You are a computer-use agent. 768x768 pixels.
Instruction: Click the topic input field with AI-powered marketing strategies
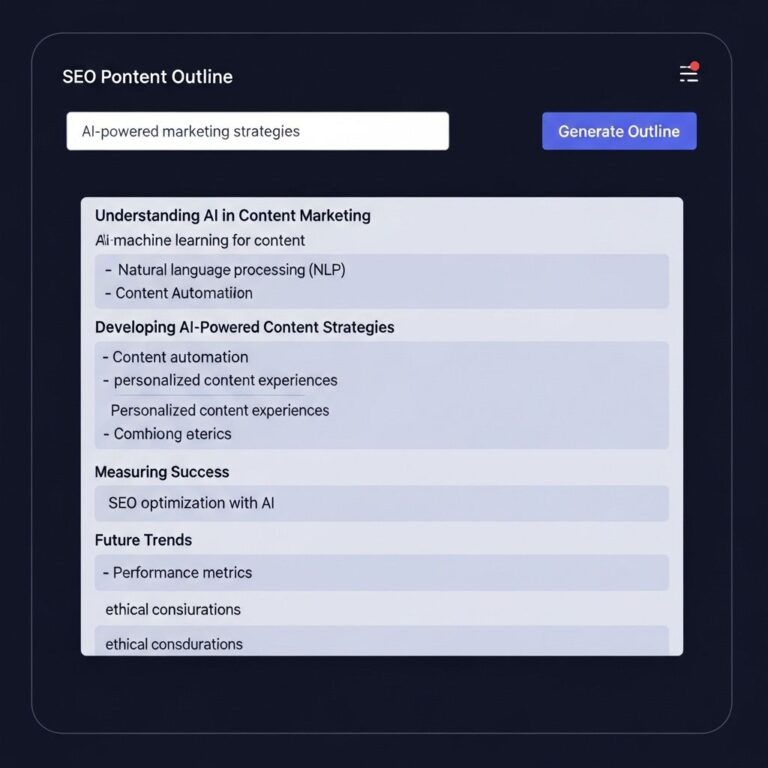257,131
